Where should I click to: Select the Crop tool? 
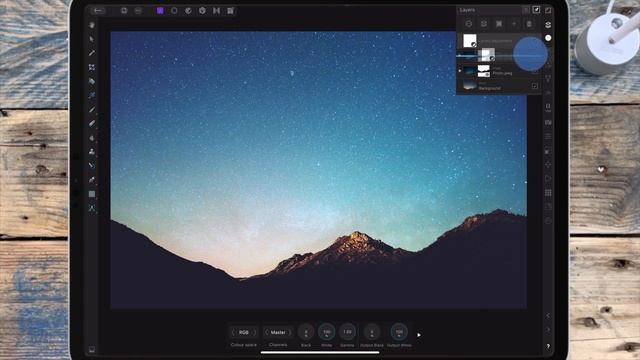tap(92, 67)
